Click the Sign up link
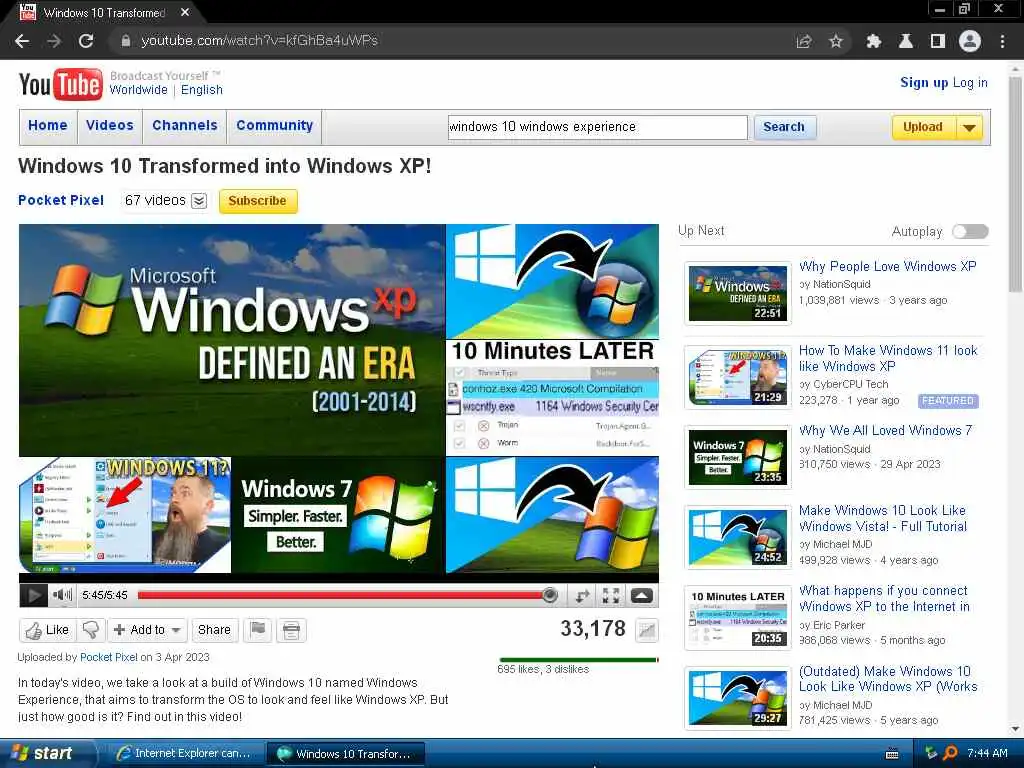The width and height of the screenshot is (1024, 768). 924,82
